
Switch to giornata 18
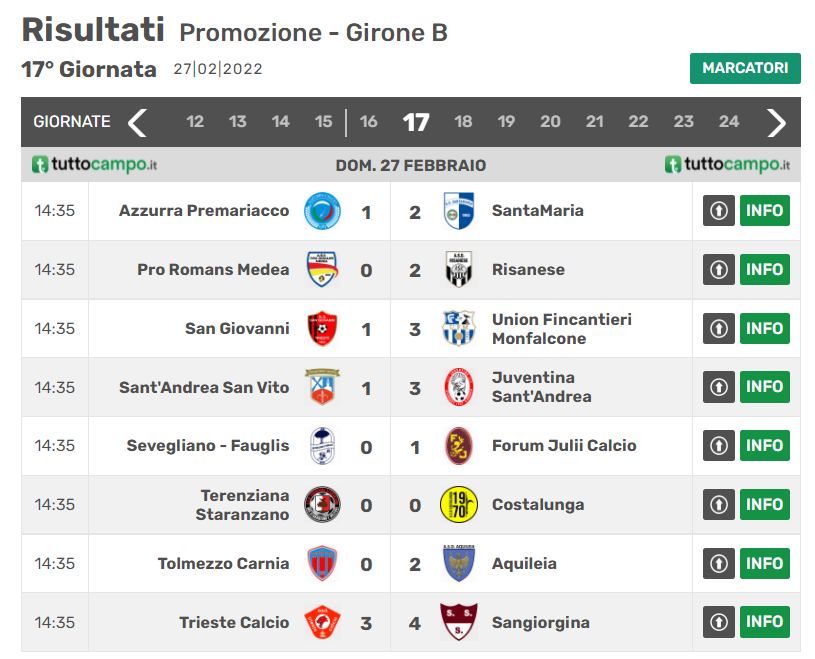pos(463,122)
